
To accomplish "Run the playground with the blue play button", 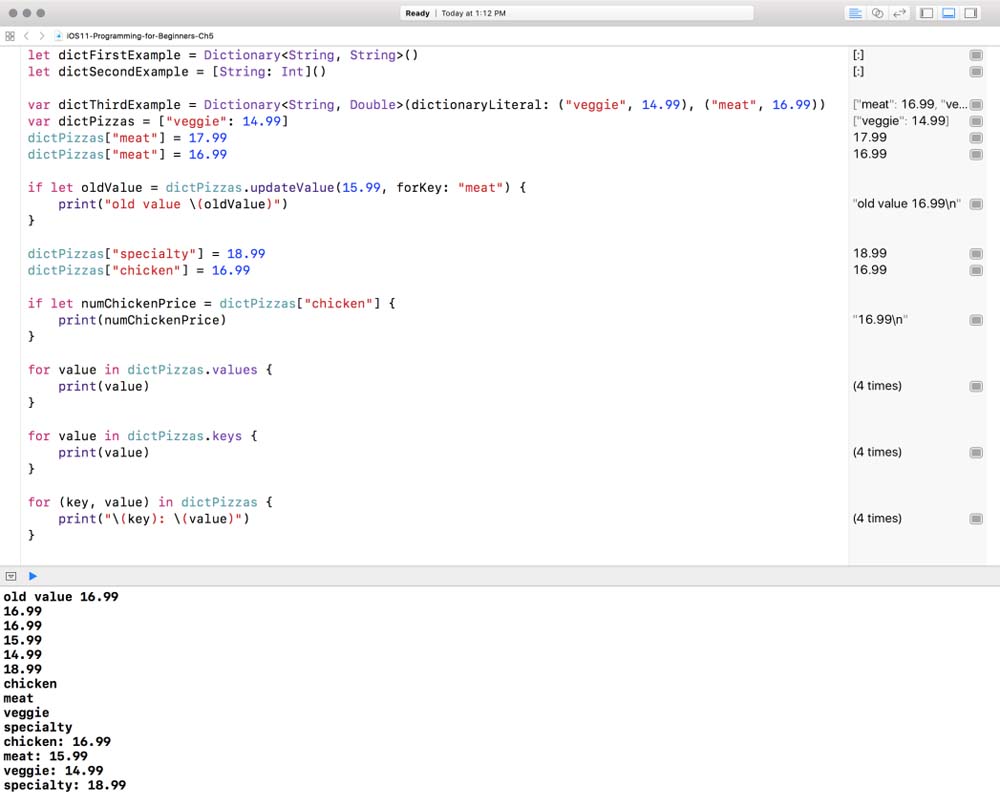I will [x=33, y=576].
